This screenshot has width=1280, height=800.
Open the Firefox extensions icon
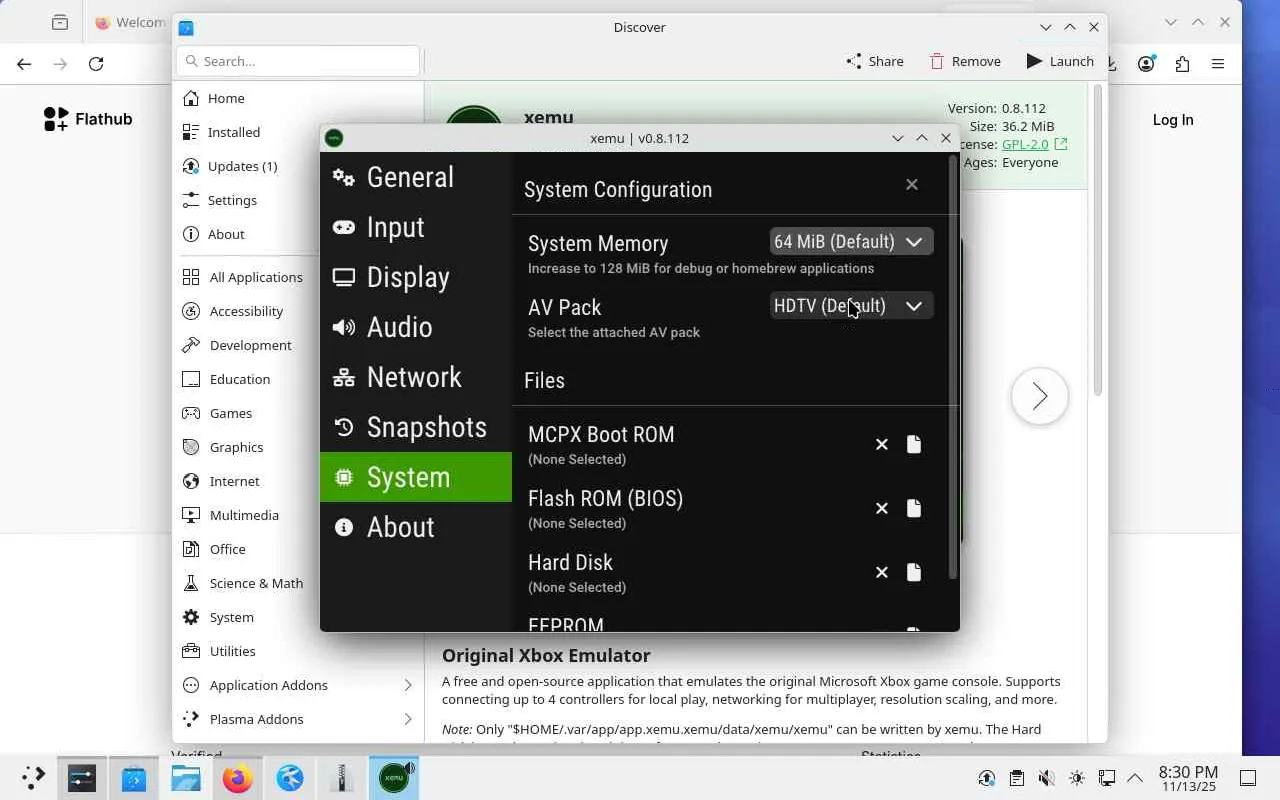pyautogui.click(x=1182, y=64)
